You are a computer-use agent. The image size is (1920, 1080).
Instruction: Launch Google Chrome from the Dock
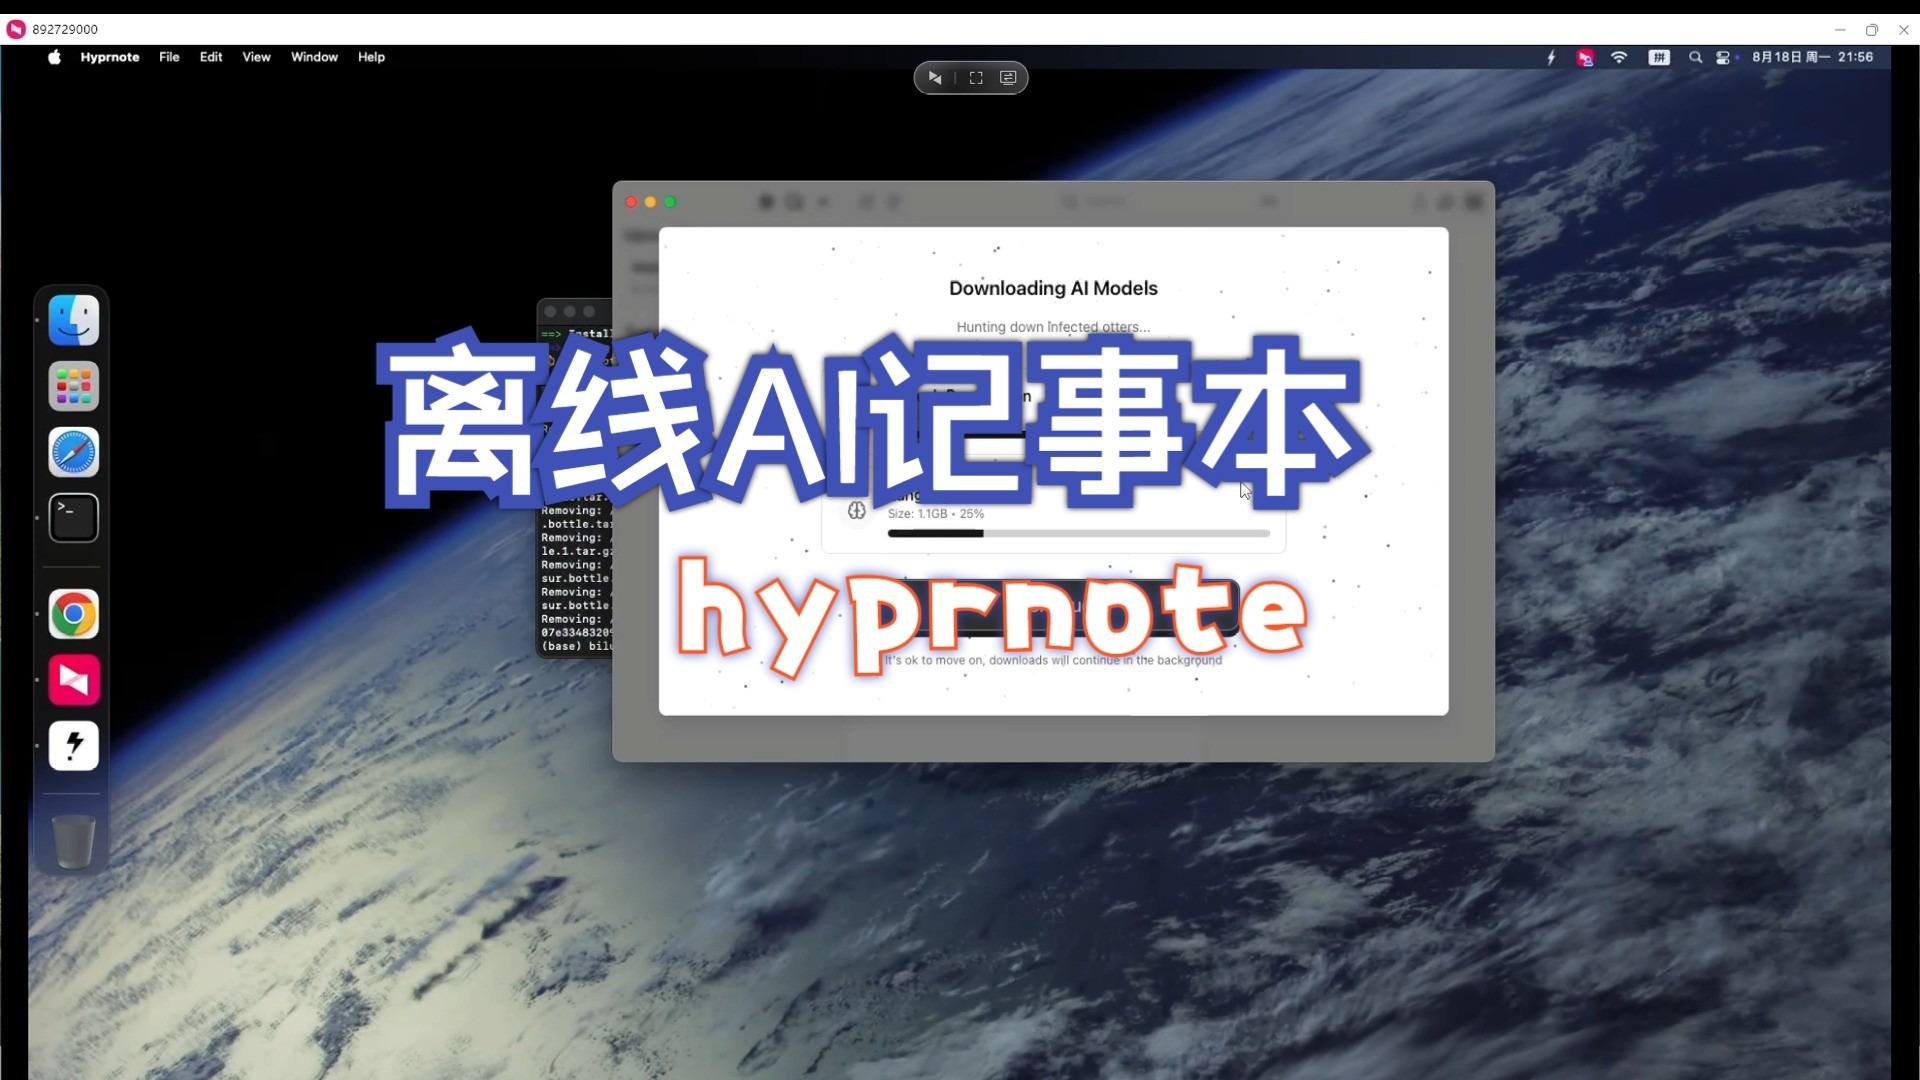pyautogui.click(x=74, y=614)
